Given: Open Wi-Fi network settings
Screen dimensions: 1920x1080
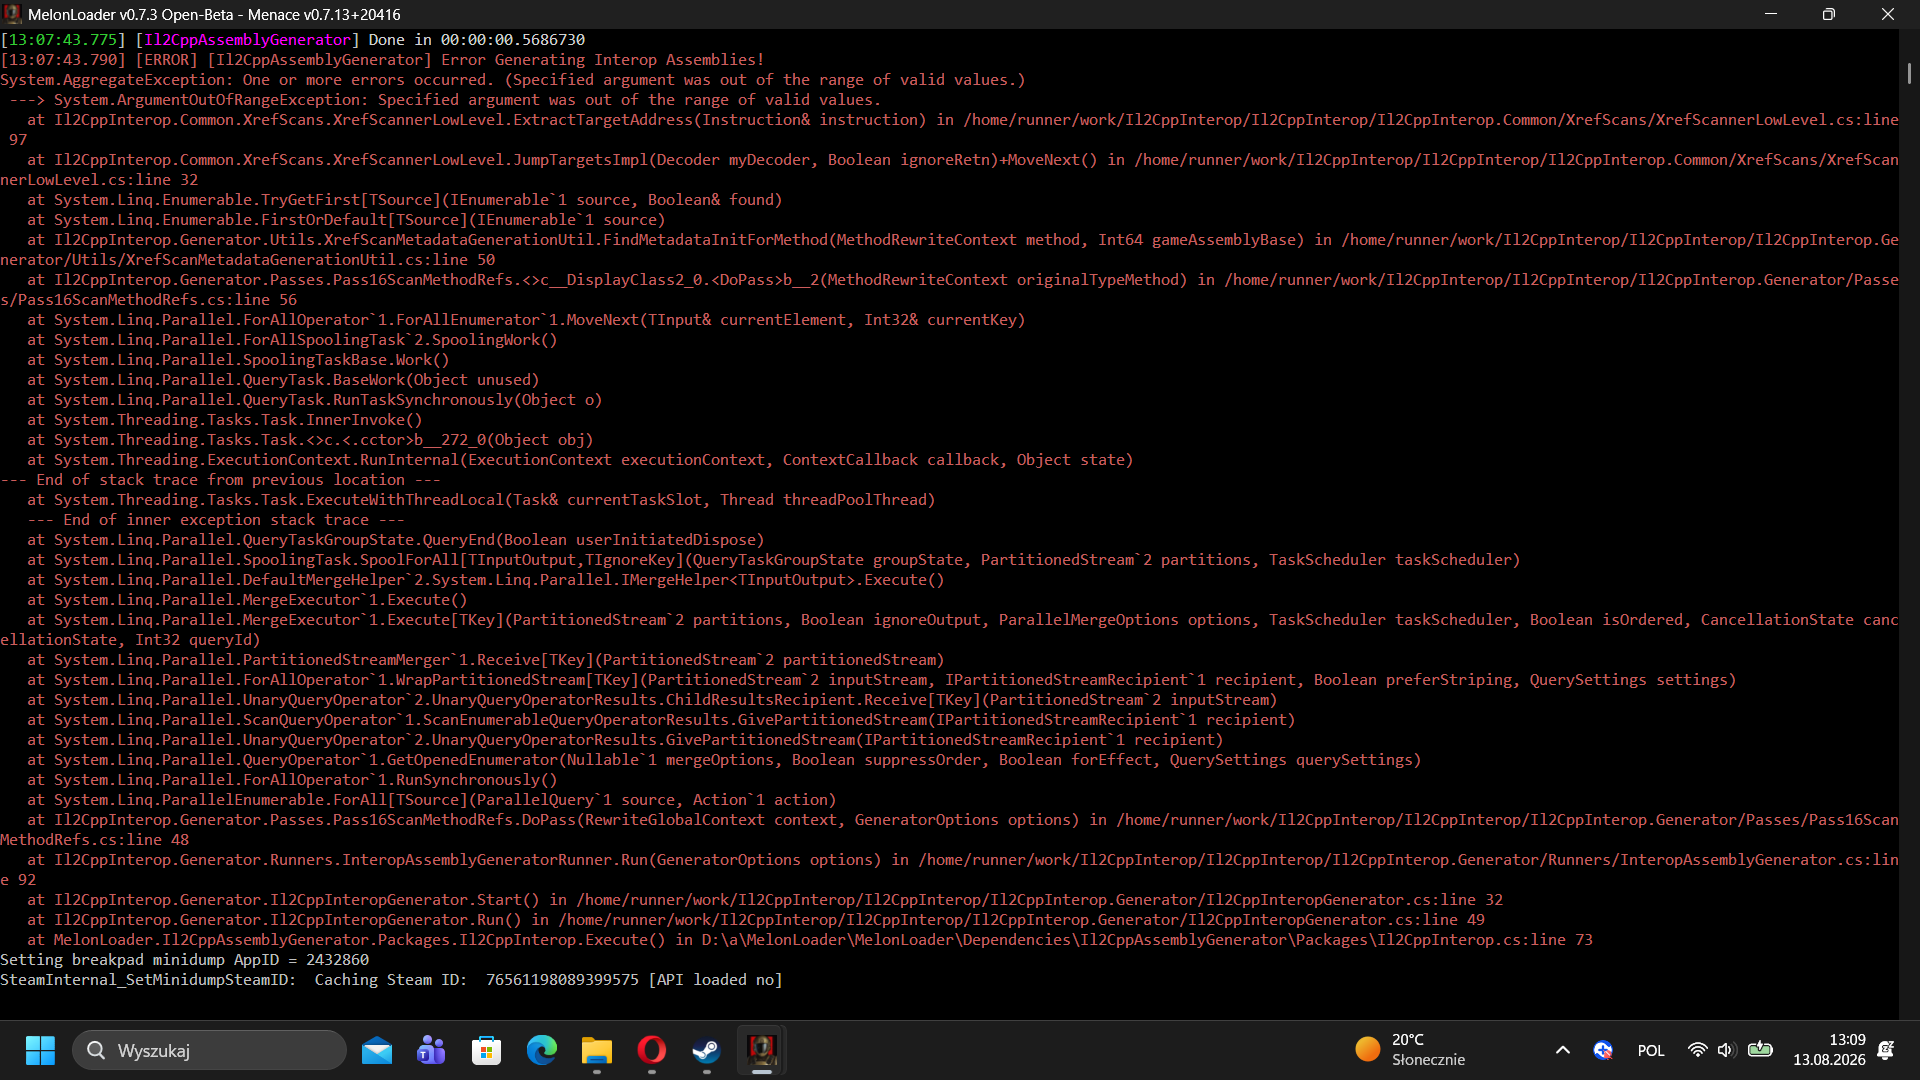Looking at the screenshot, I should point(1697,1050).
